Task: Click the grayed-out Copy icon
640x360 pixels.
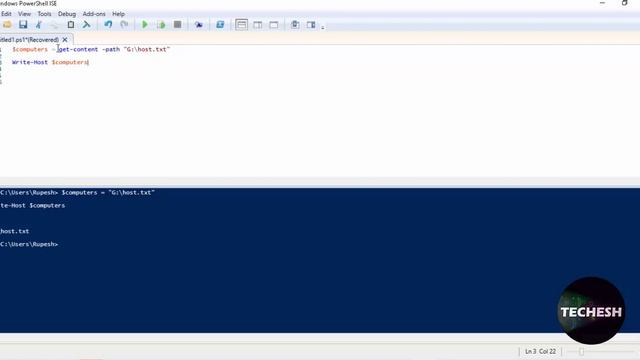Action: click(54, 25)
